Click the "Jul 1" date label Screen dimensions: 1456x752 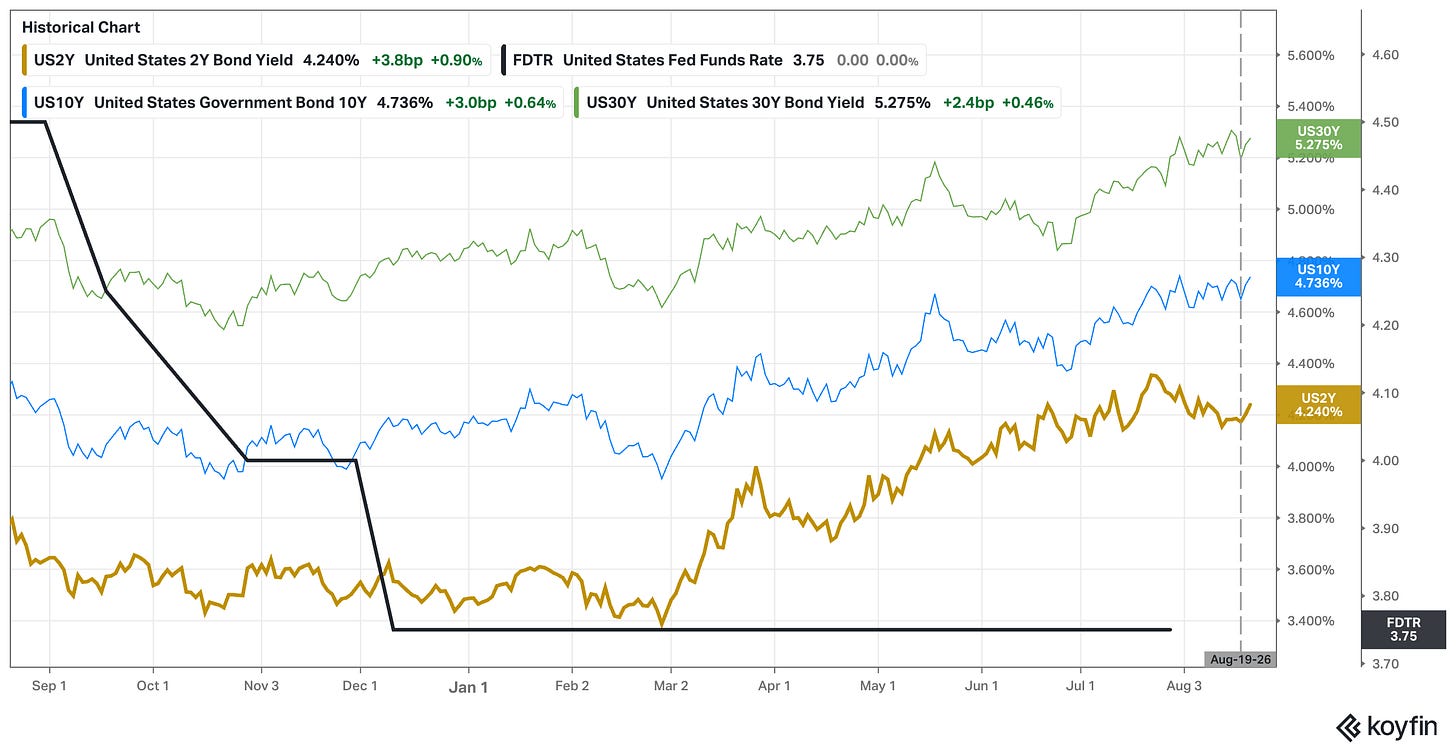pos(1080,686)
